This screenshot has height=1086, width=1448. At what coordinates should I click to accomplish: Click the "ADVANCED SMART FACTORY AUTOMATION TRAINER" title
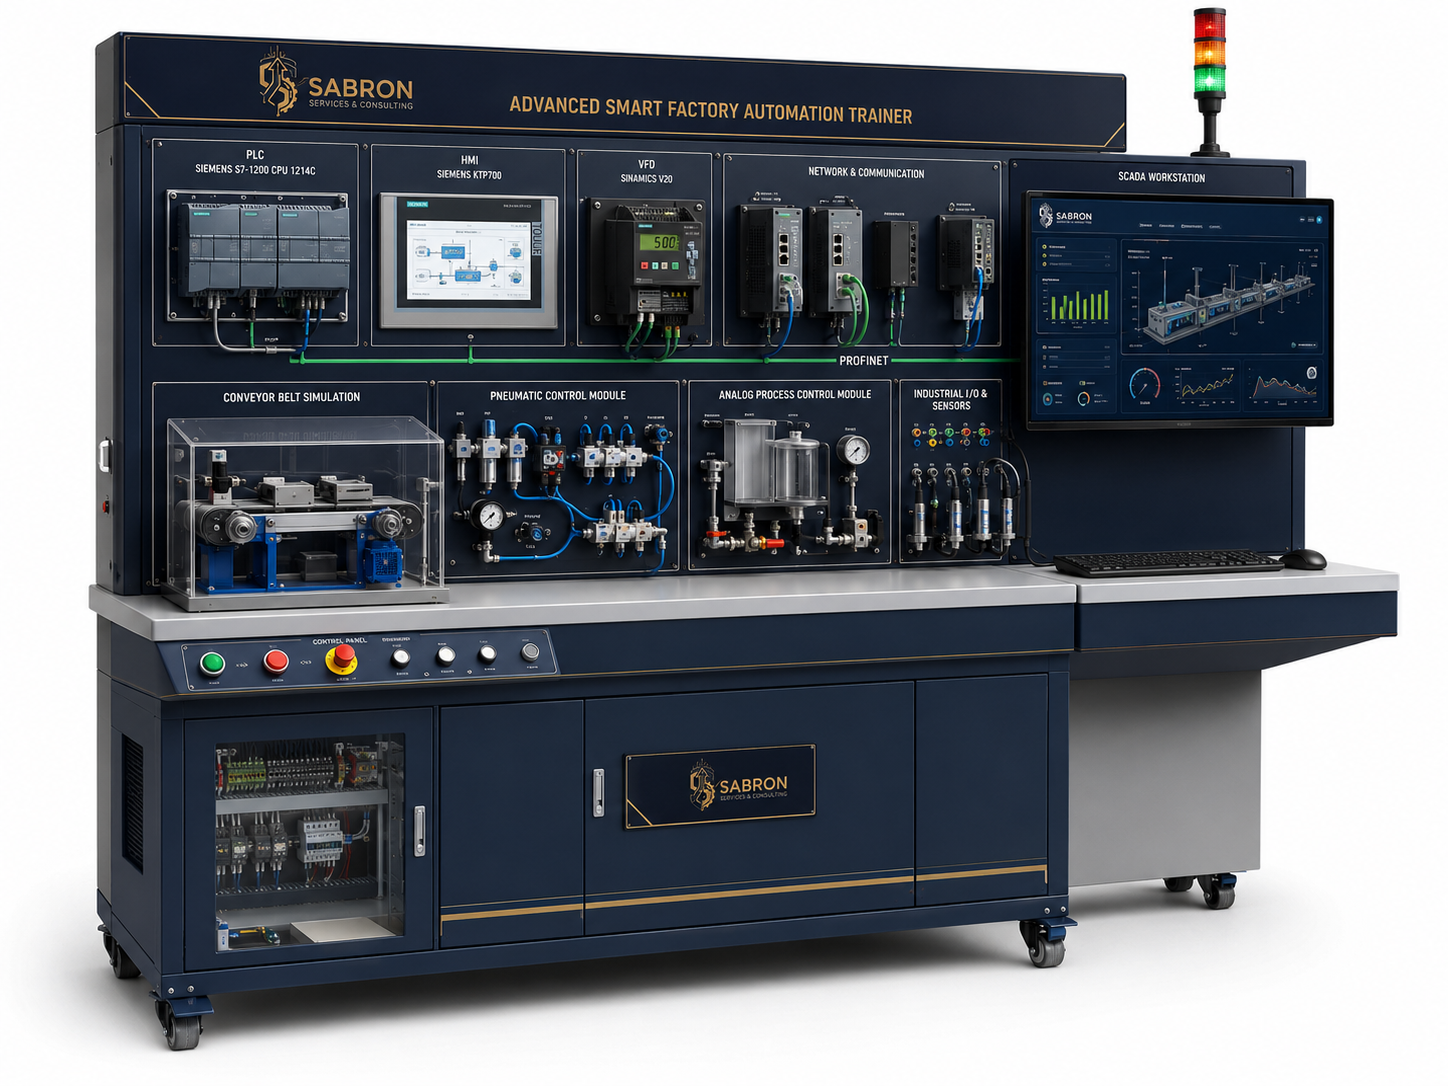pyautogui.click(x=710, y=110)
